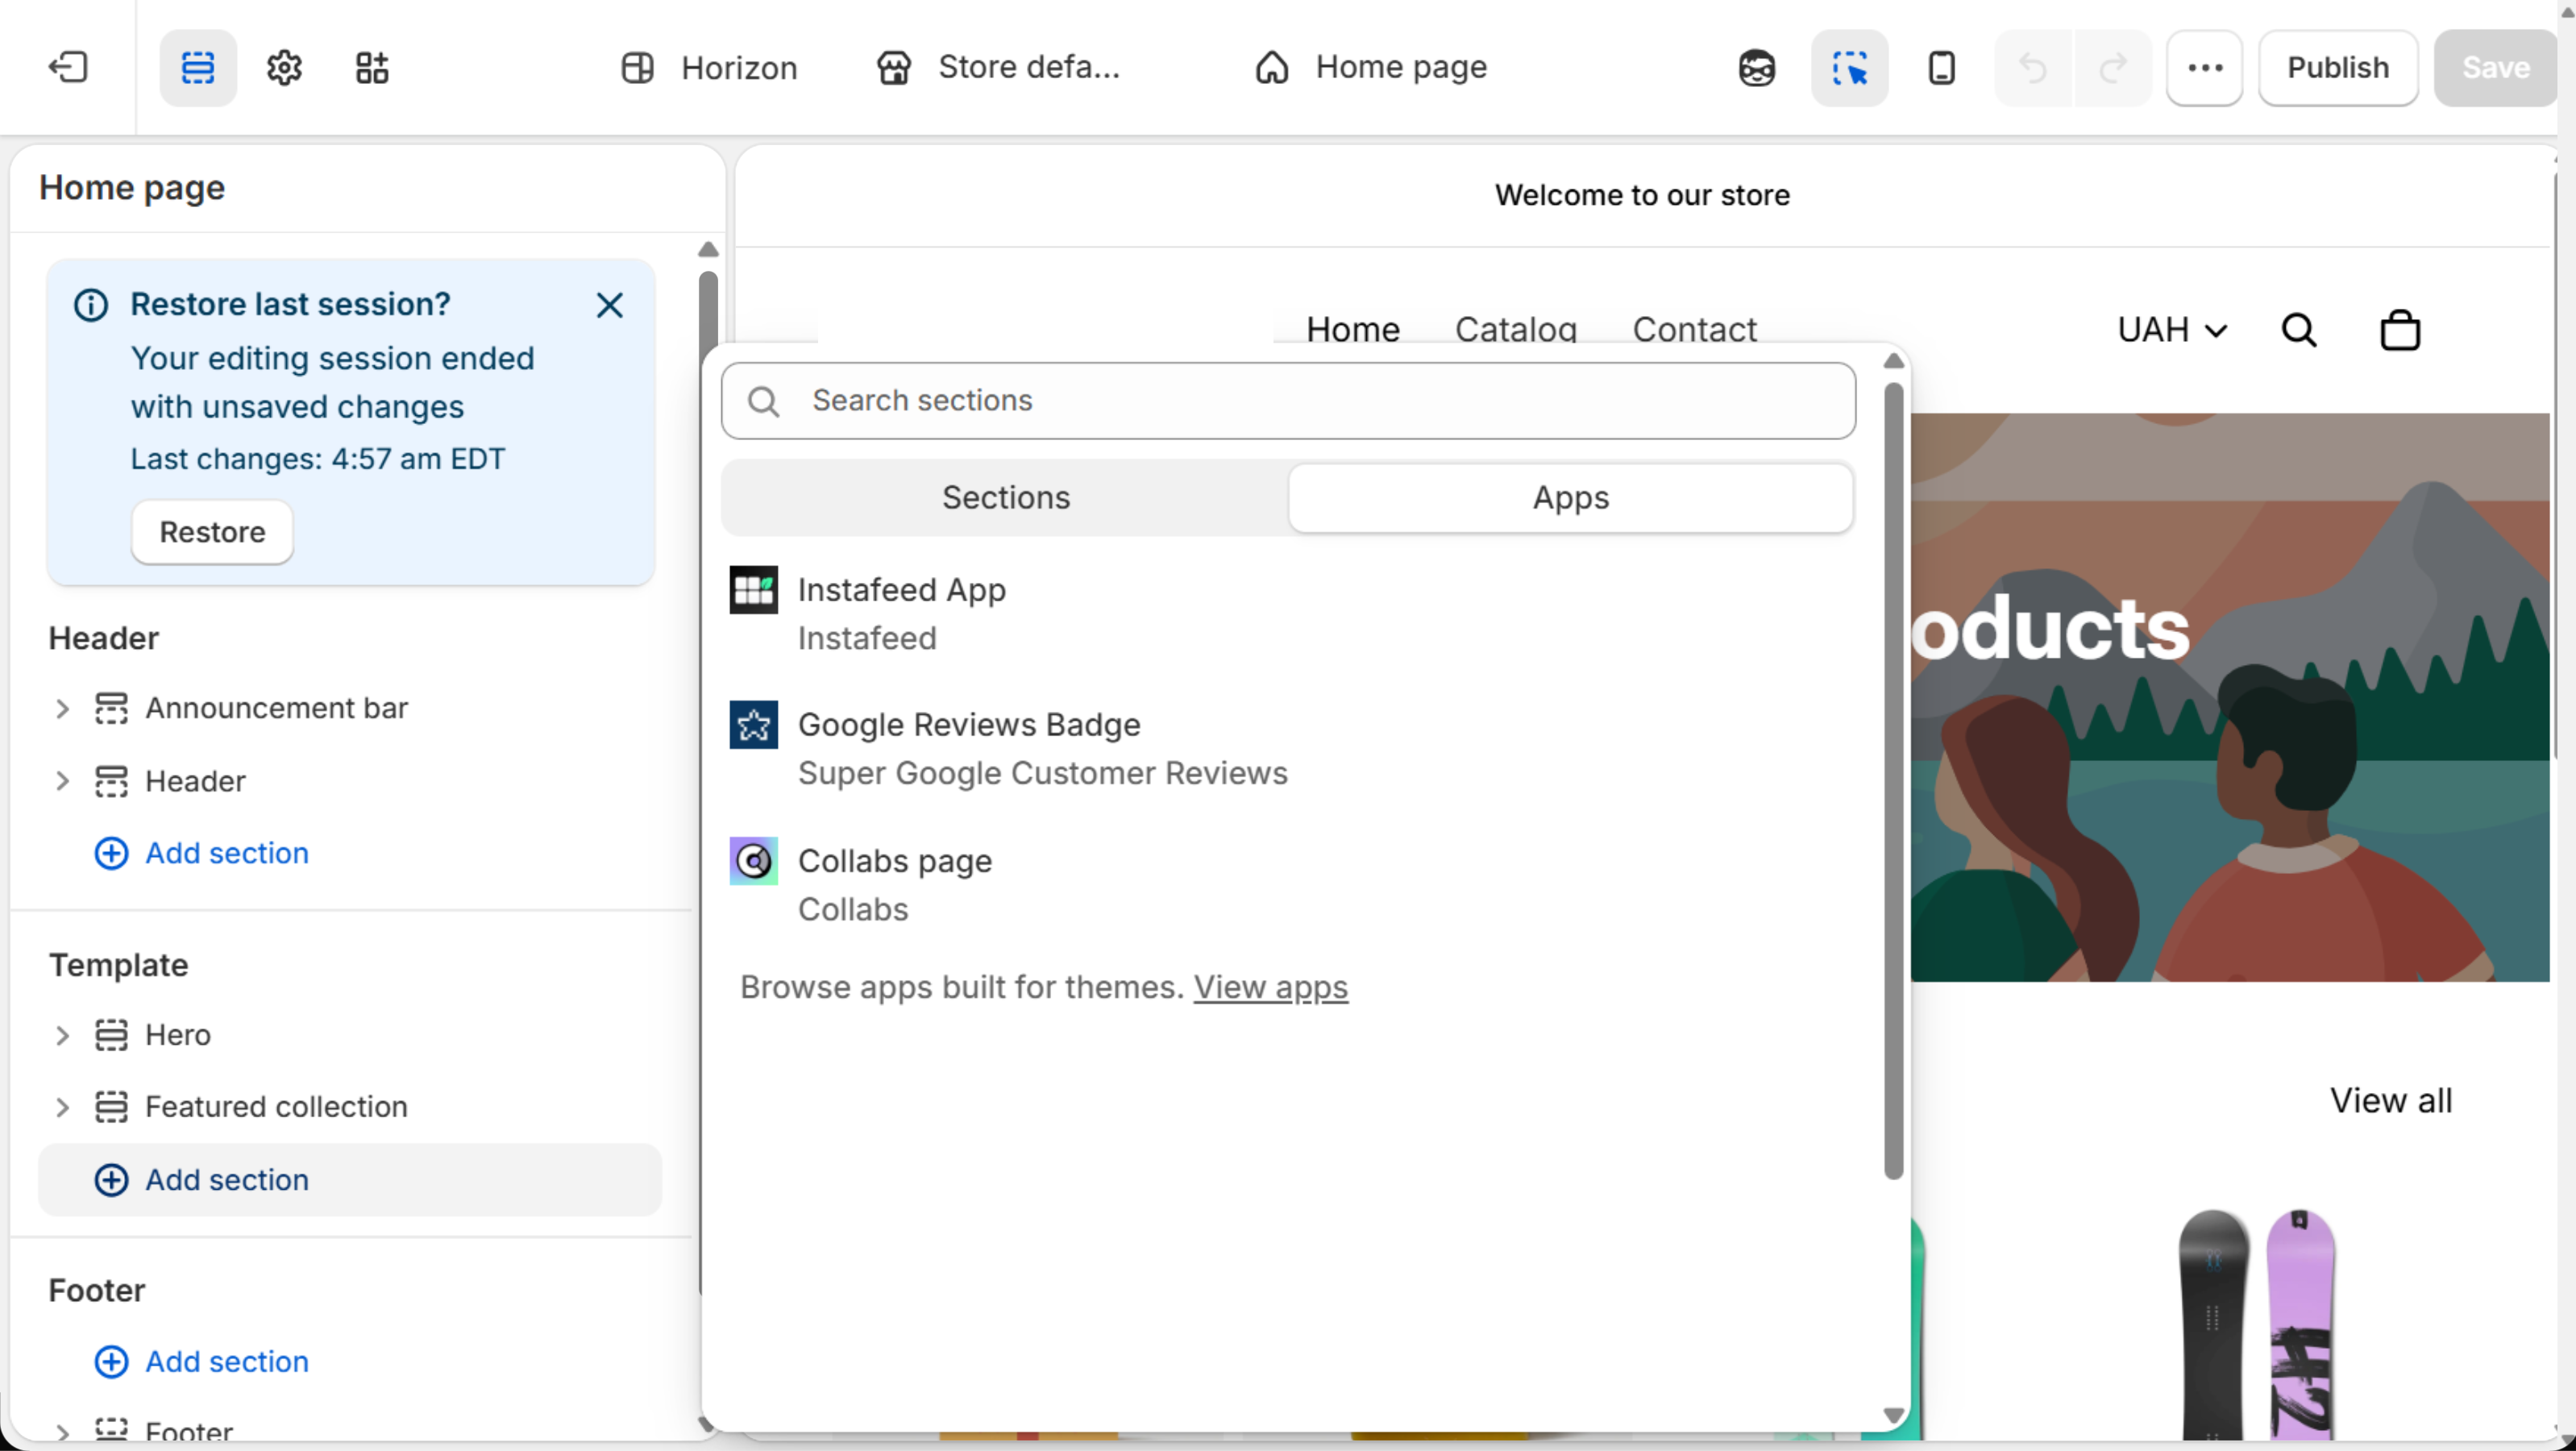Click the info icon in Restore banner
The width and height of the screenshot is (2576, 1451).
click(91, 305)
